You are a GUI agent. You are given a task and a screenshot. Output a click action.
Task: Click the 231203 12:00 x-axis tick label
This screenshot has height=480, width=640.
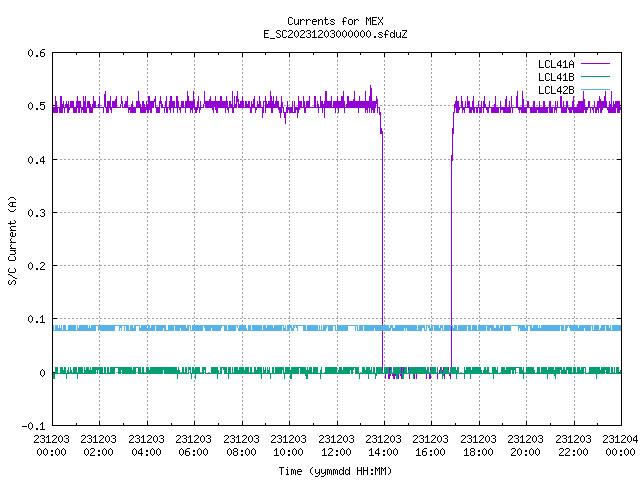pos(336,446)
